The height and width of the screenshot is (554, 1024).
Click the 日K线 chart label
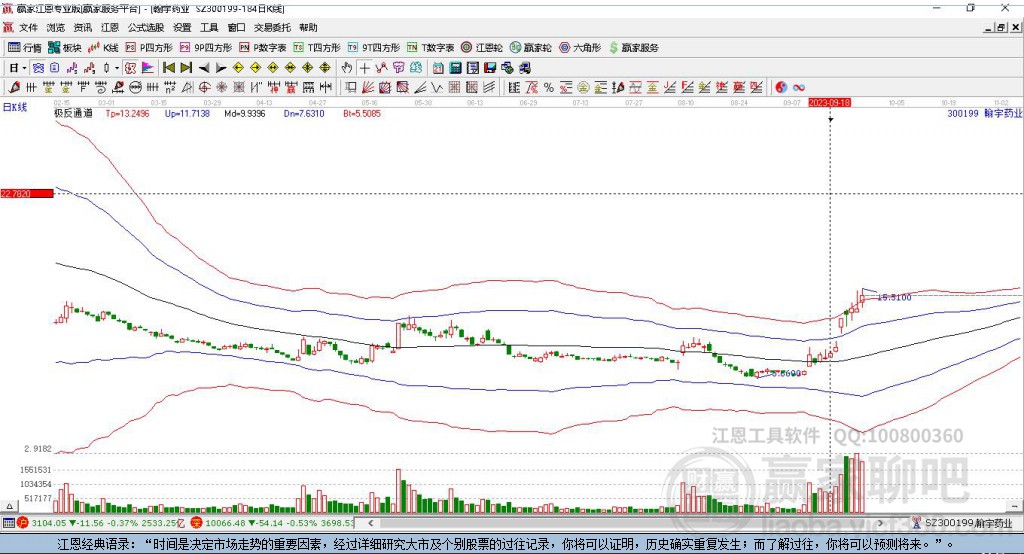15,107
